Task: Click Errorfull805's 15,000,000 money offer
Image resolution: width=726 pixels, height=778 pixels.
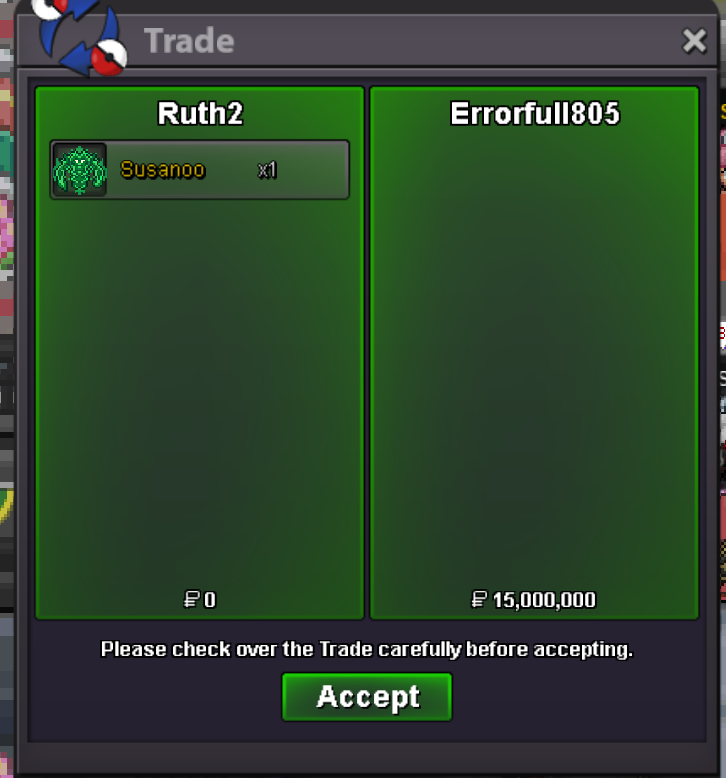Action: (543, 599)
